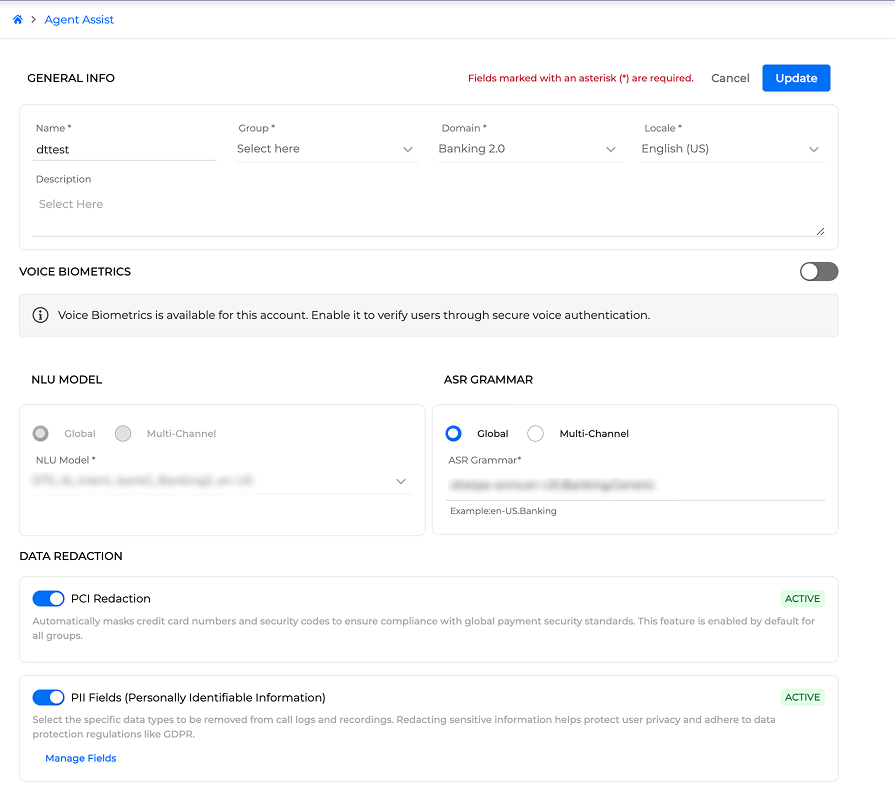
Task: Open the Group dropdown
Action: 326,149
